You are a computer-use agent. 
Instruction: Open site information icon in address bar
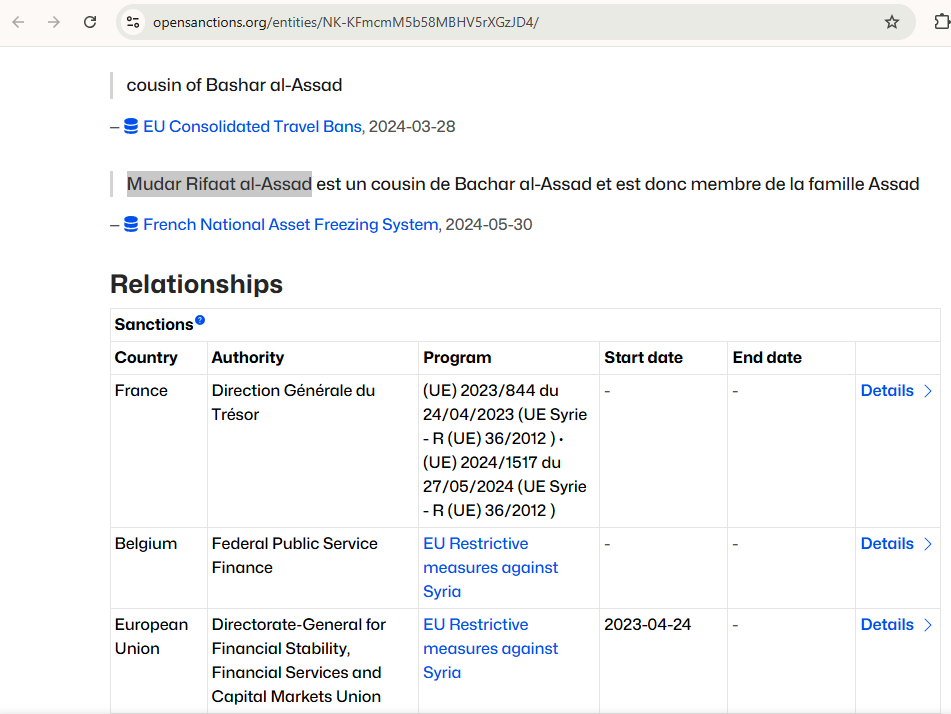click(133, 22)
